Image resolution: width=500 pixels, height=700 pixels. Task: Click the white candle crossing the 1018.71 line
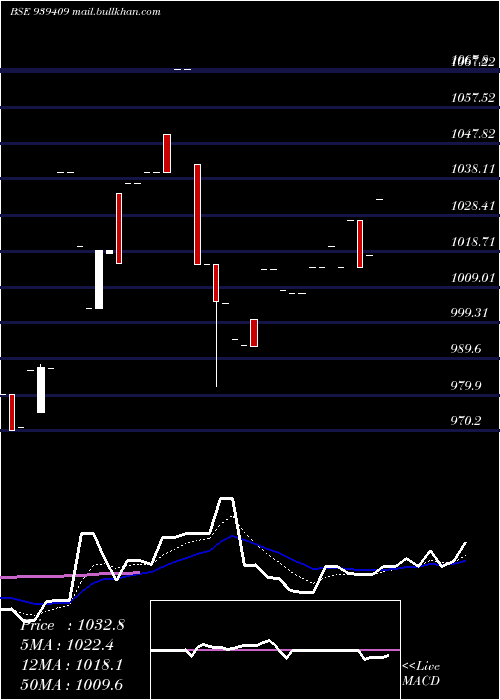[x=99, y=279]
